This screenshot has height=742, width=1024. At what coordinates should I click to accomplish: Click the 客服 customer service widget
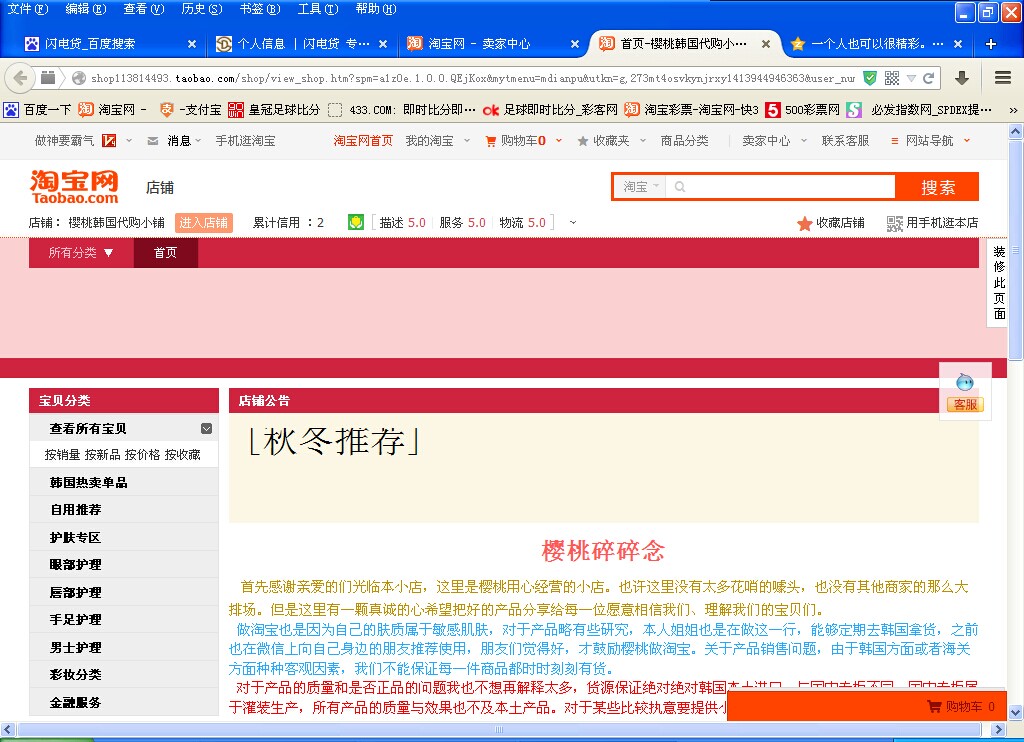coord(965,392)
